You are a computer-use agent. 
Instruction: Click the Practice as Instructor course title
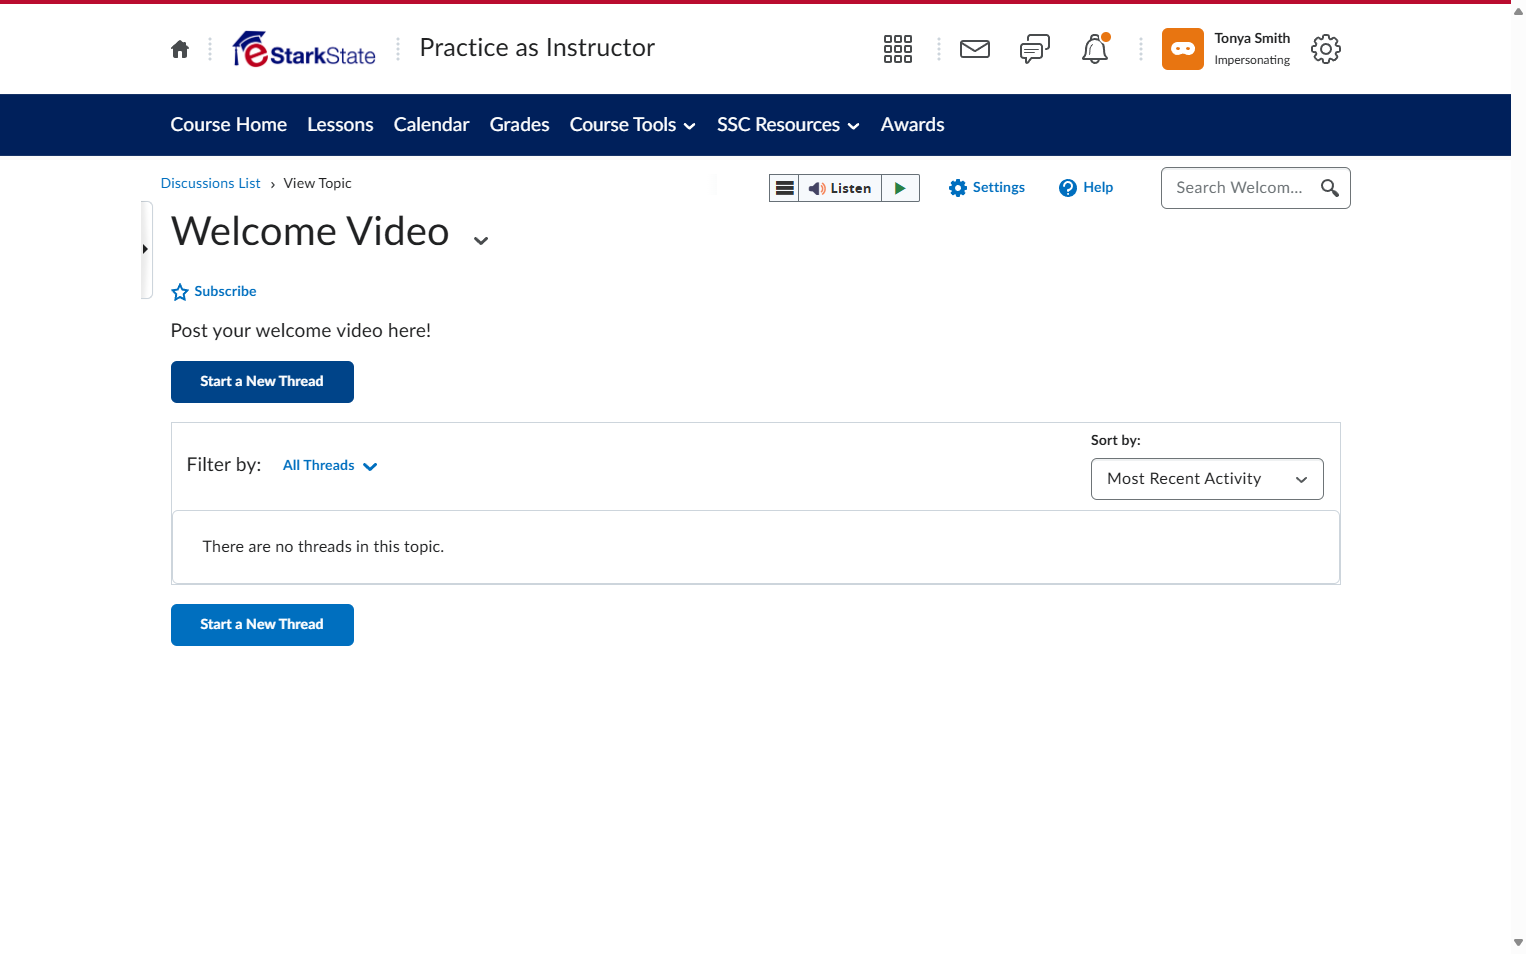click(x=537, y=48)
